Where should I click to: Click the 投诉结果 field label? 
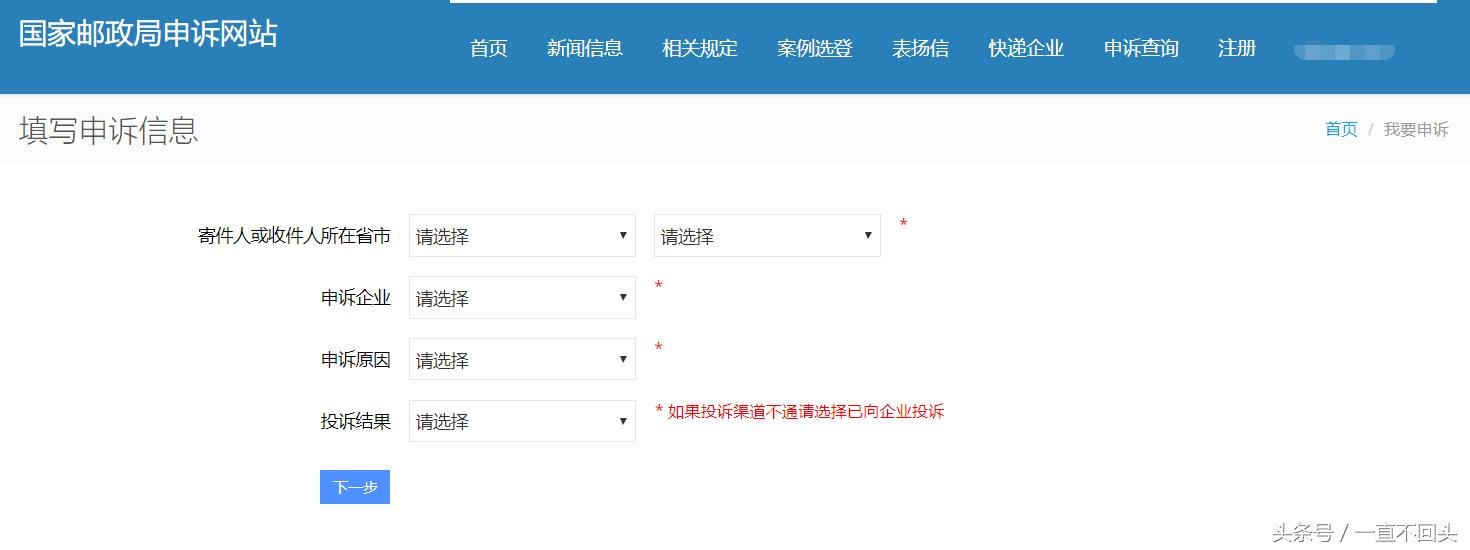click(356, 421)
